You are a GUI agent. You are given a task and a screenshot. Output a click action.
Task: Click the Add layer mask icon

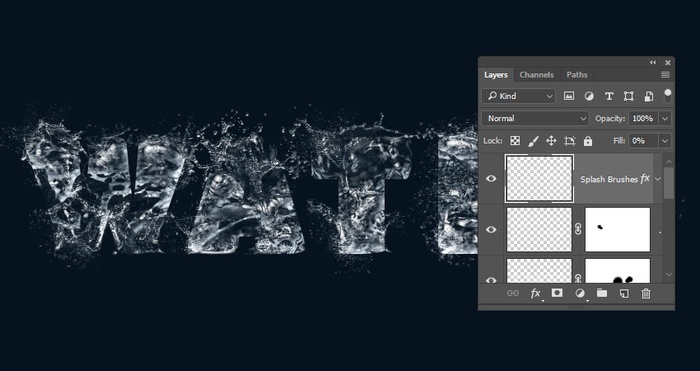[x=557, y=293]
